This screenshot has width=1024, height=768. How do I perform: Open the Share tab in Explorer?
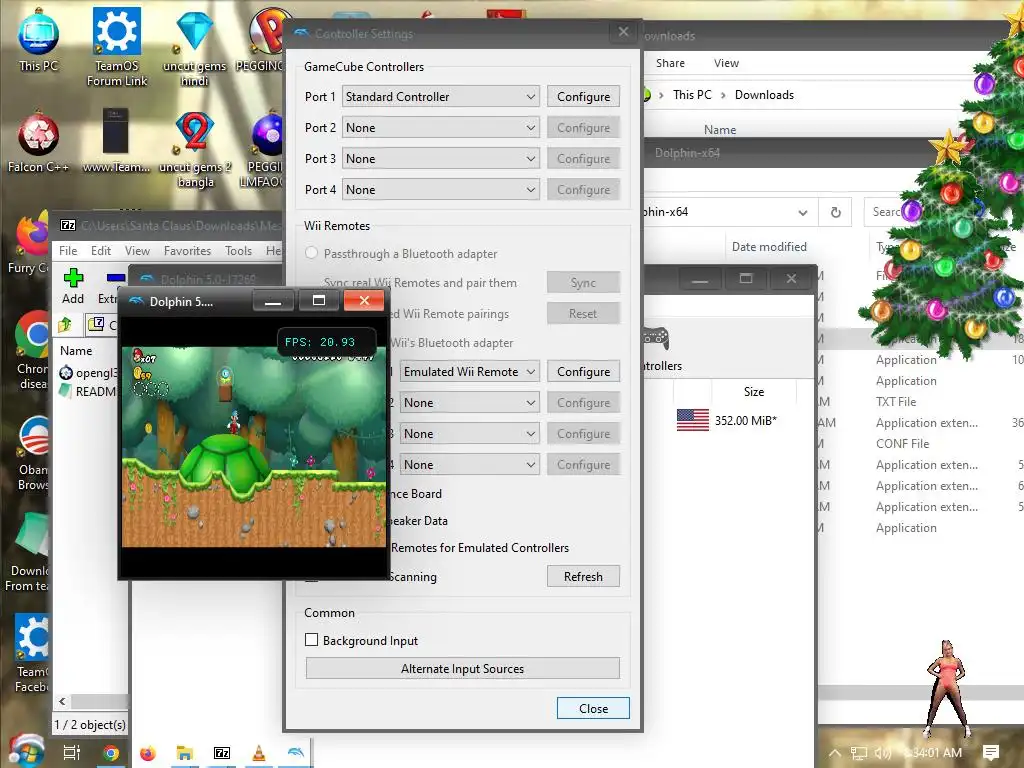pyautogui.click(x=670, y=63)
